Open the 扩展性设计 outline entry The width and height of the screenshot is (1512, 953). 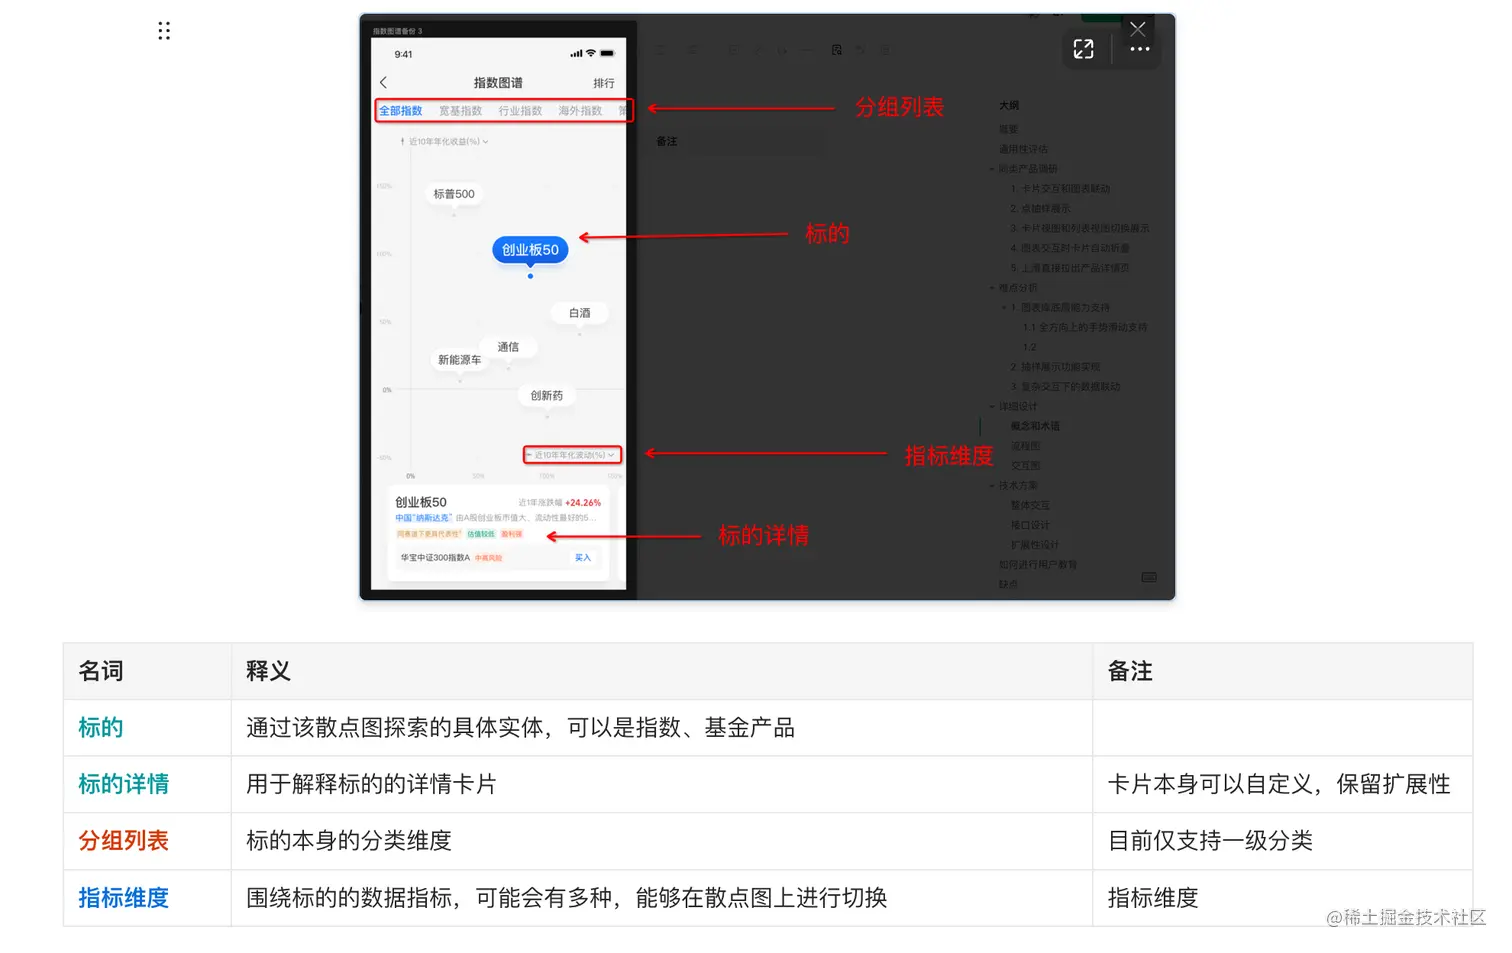click(1035, 545)
